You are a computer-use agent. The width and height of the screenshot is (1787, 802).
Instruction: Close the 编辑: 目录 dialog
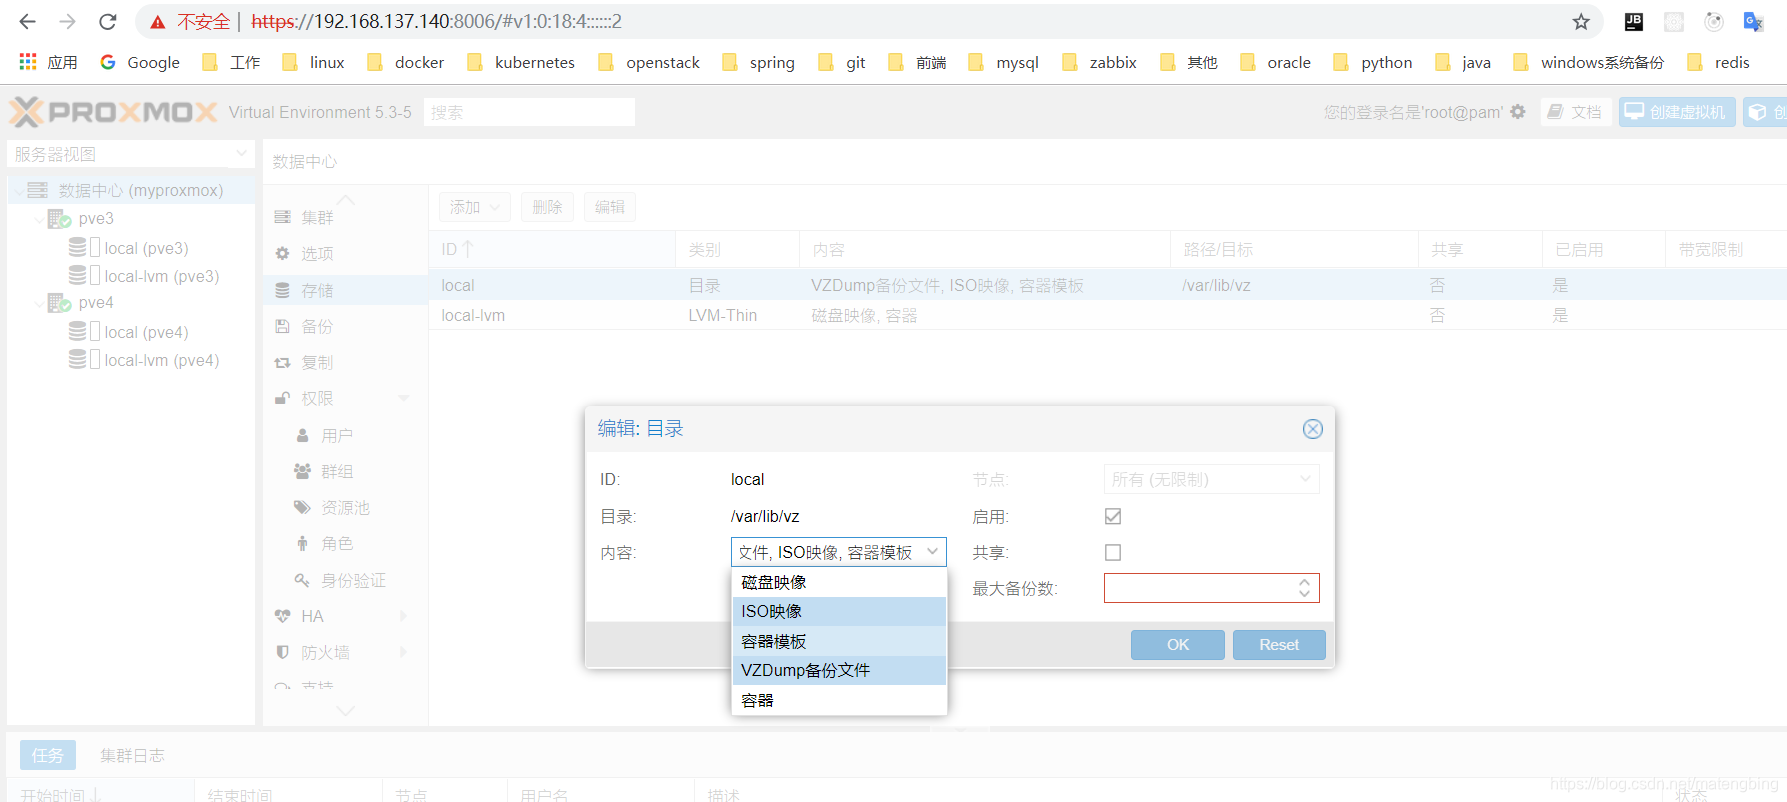pyautogui.click(x=1313, y=429)
